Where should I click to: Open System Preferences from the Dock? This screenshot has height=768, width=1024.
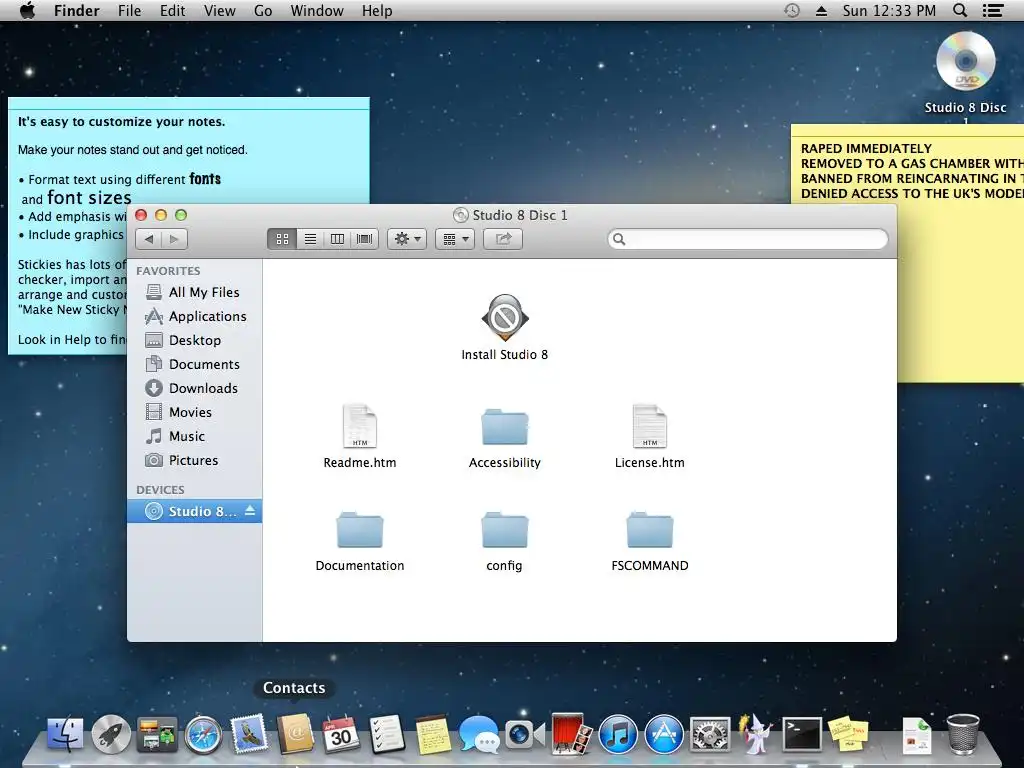pos(710,734)
